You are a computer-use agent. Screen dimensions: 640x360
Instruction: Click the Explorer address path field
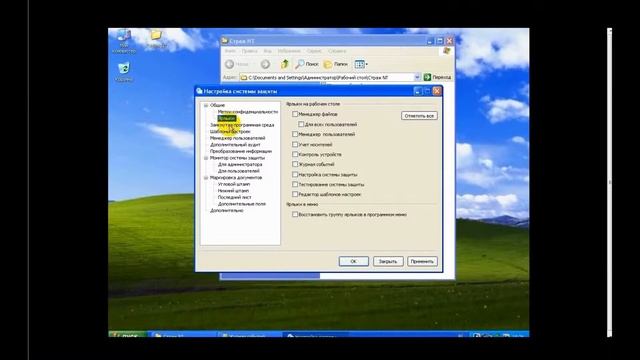(327, 77)
